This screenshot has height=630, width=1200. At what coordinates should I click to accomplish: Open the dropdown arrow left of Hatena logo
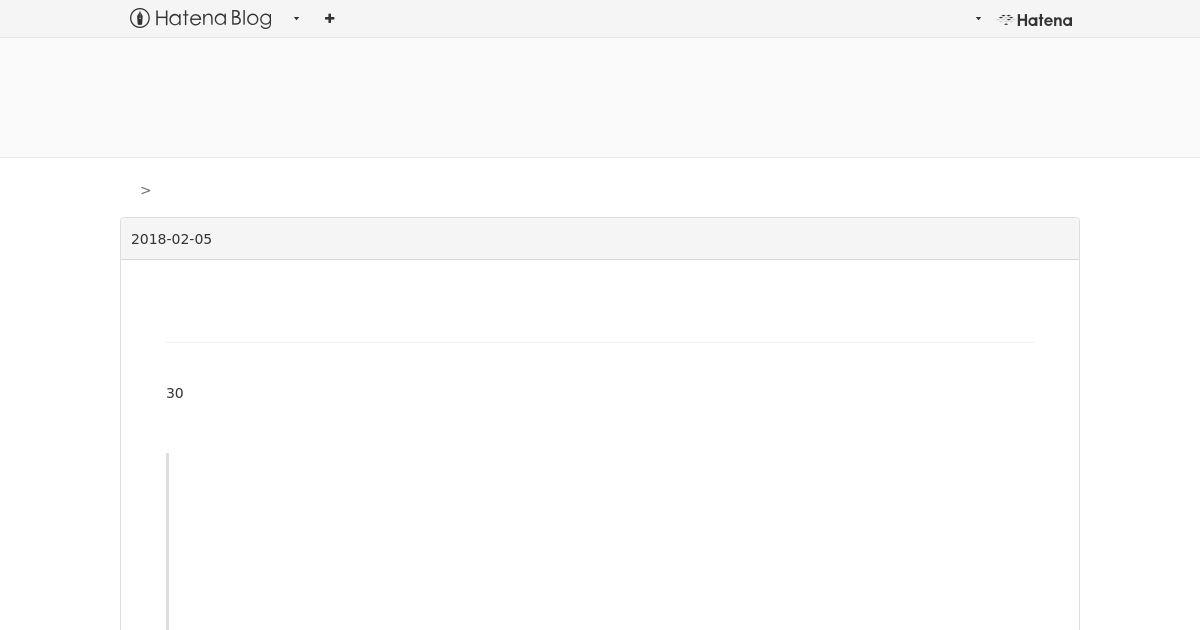(978, 18)
